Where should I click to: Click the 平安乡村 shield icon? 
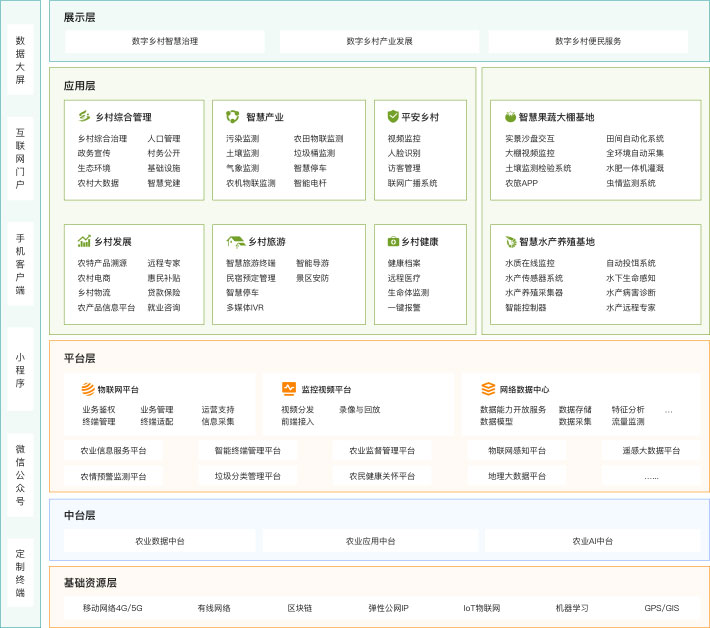[393, 116]
